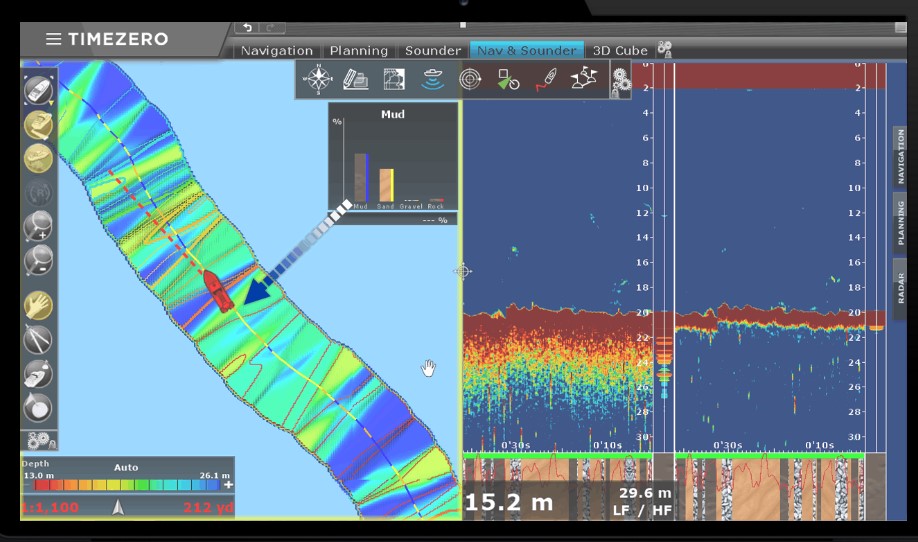This screenshot has width=918, height=542.
Task: Switch to the 3D Cube tab
Action: coord(620,50)
